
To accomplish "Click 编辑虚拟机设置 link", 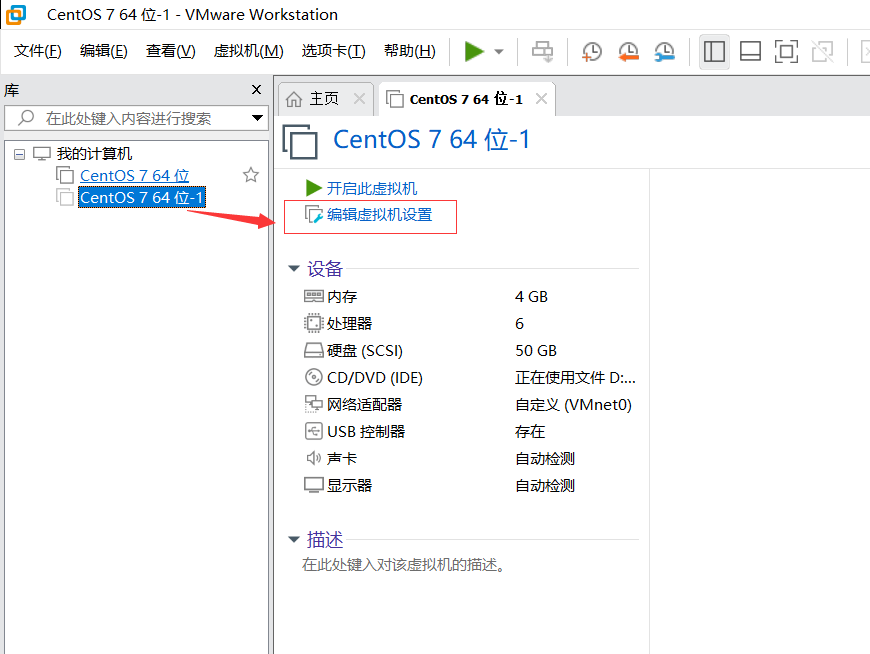I will coord(379,215).
